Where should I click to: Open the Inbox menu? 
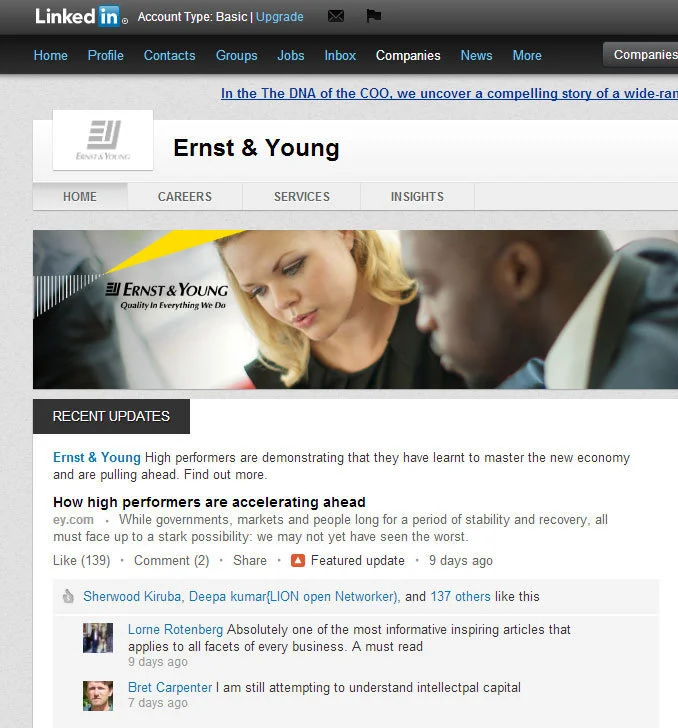coord(340,55)
